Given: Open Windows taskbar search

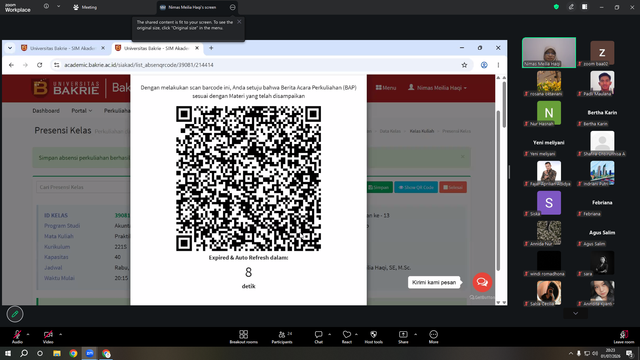Looking at the screenshot, I should tap(24, 353).
